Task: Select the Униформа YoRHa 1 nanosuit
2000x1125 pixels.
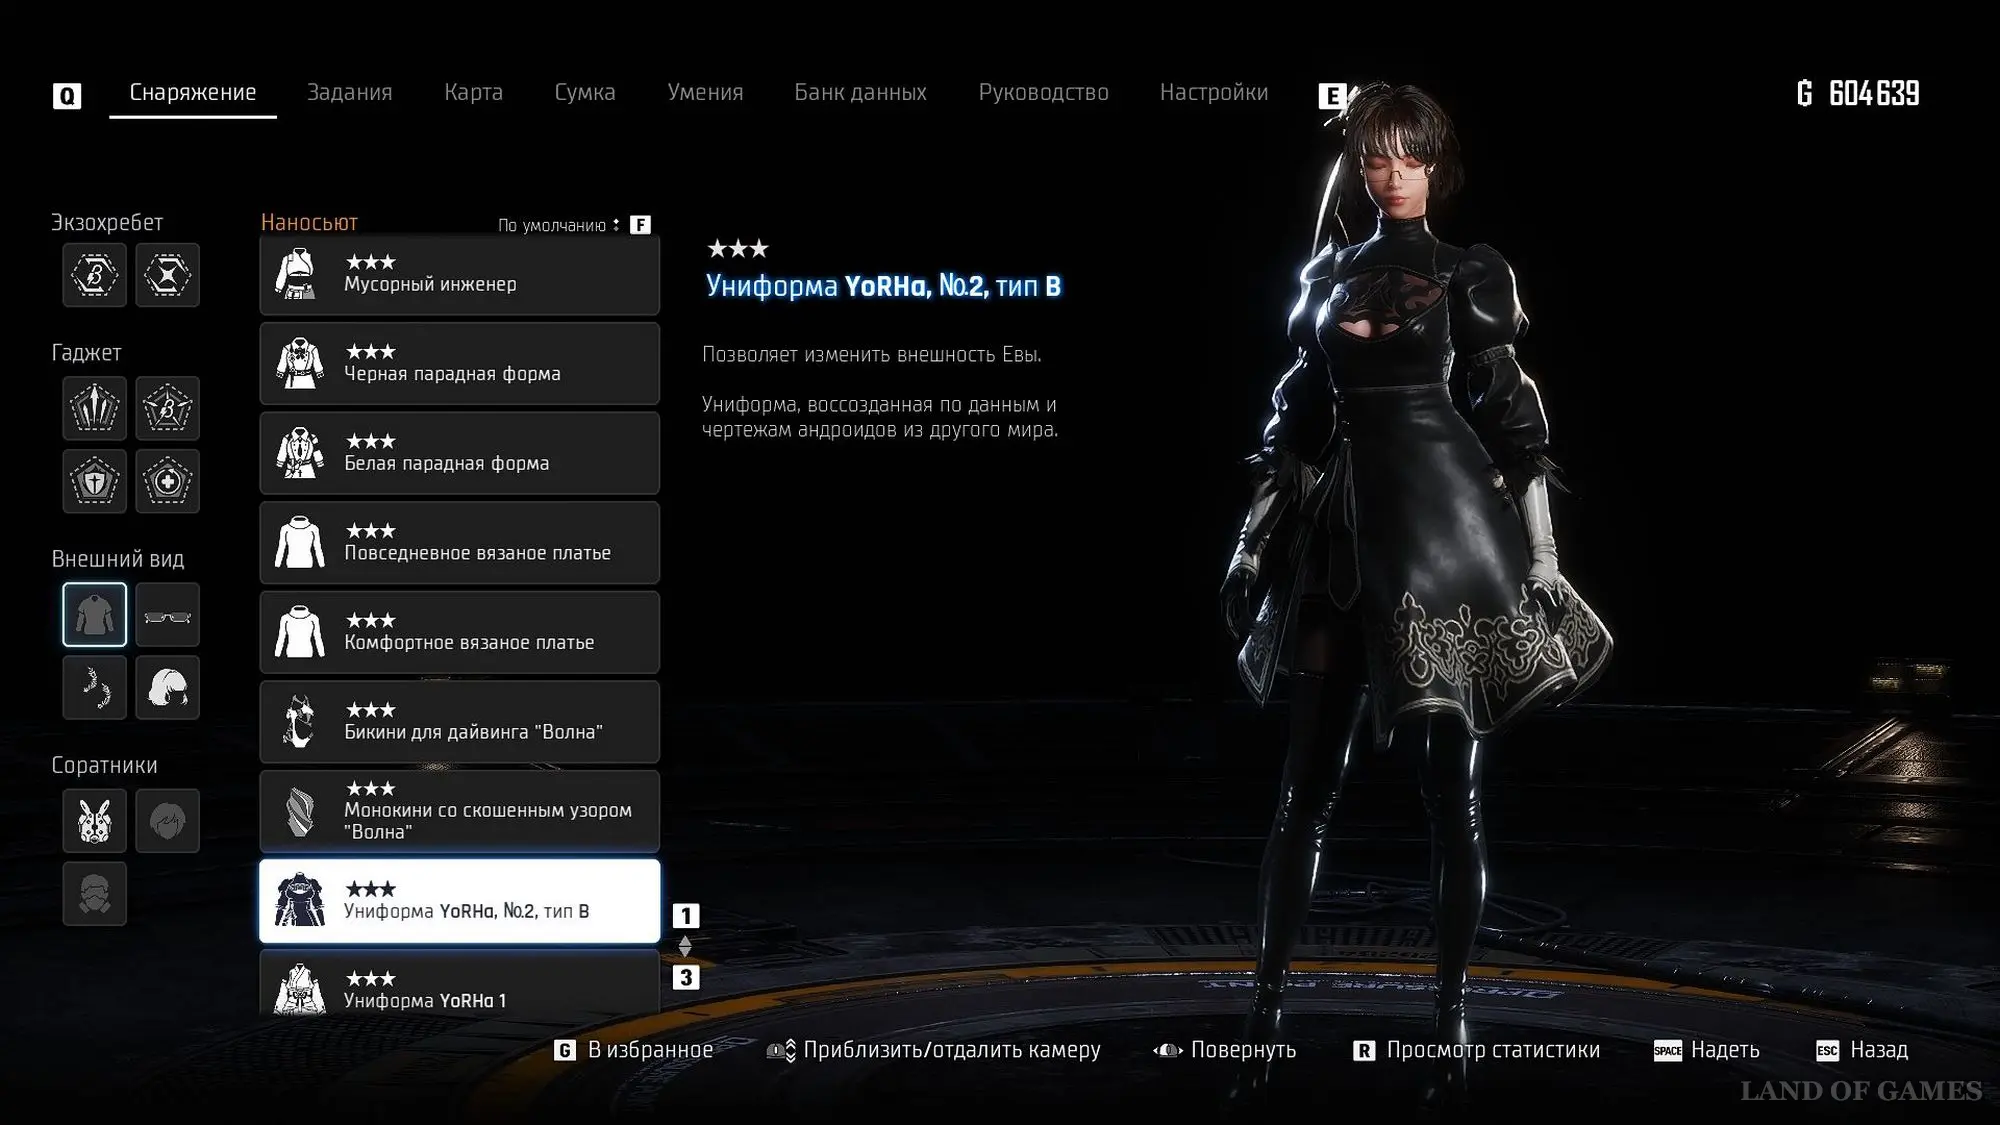Action: [x=460, y=984]
